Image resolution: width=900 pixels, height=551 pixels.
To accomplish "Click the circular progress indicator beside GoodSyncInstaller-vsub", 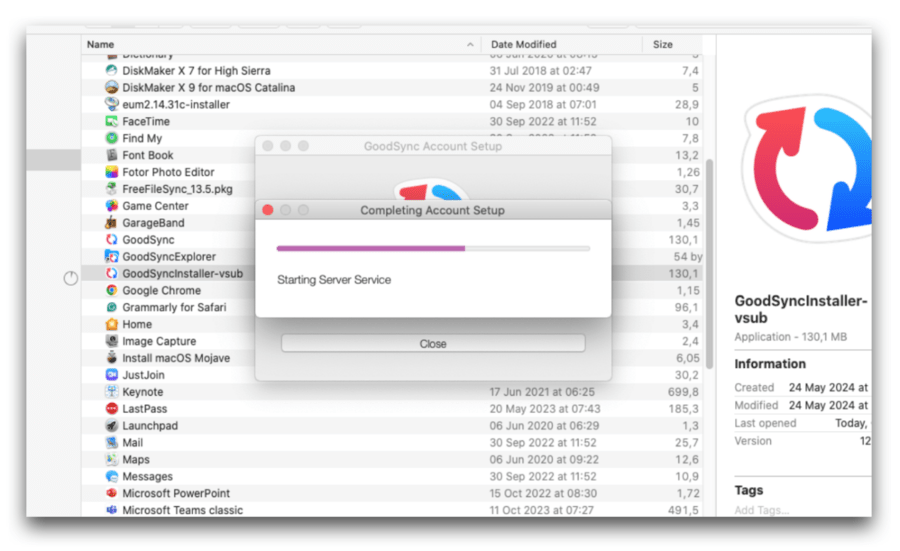I will (71, 278).
